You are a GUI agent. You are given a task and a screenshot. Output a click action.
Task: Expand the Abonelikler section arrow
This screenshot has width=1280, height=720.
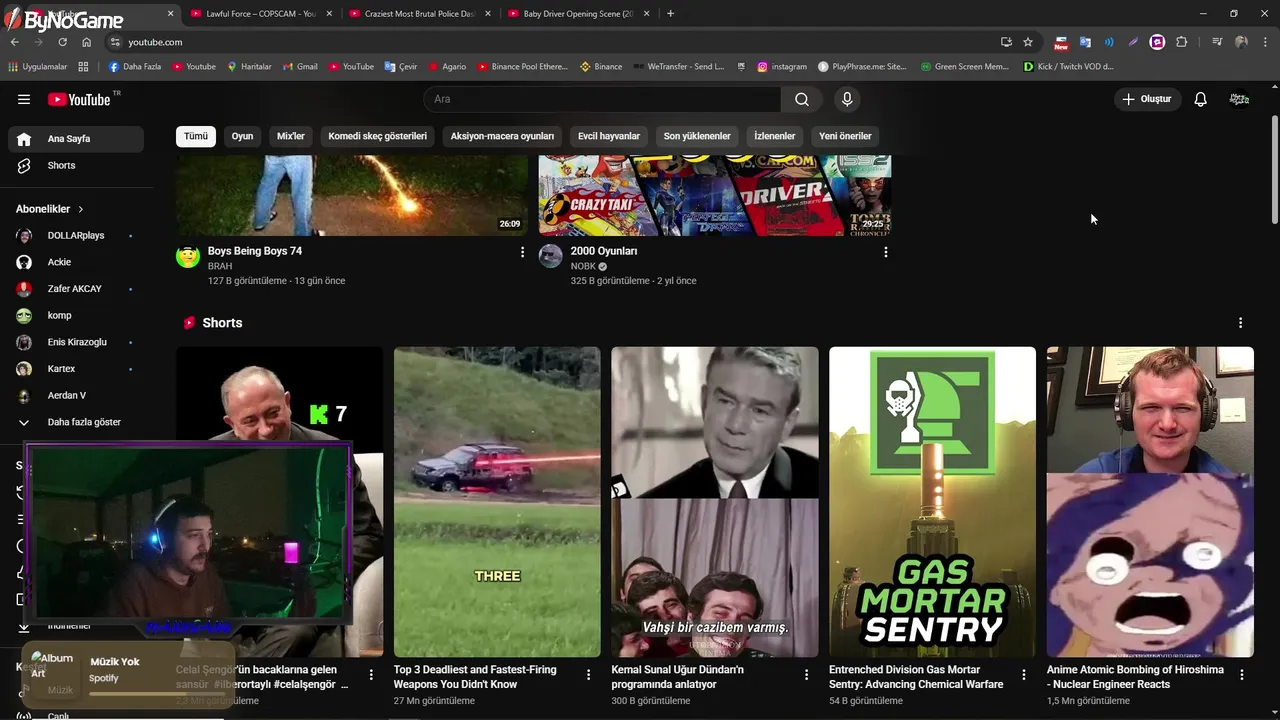point(81,209)
